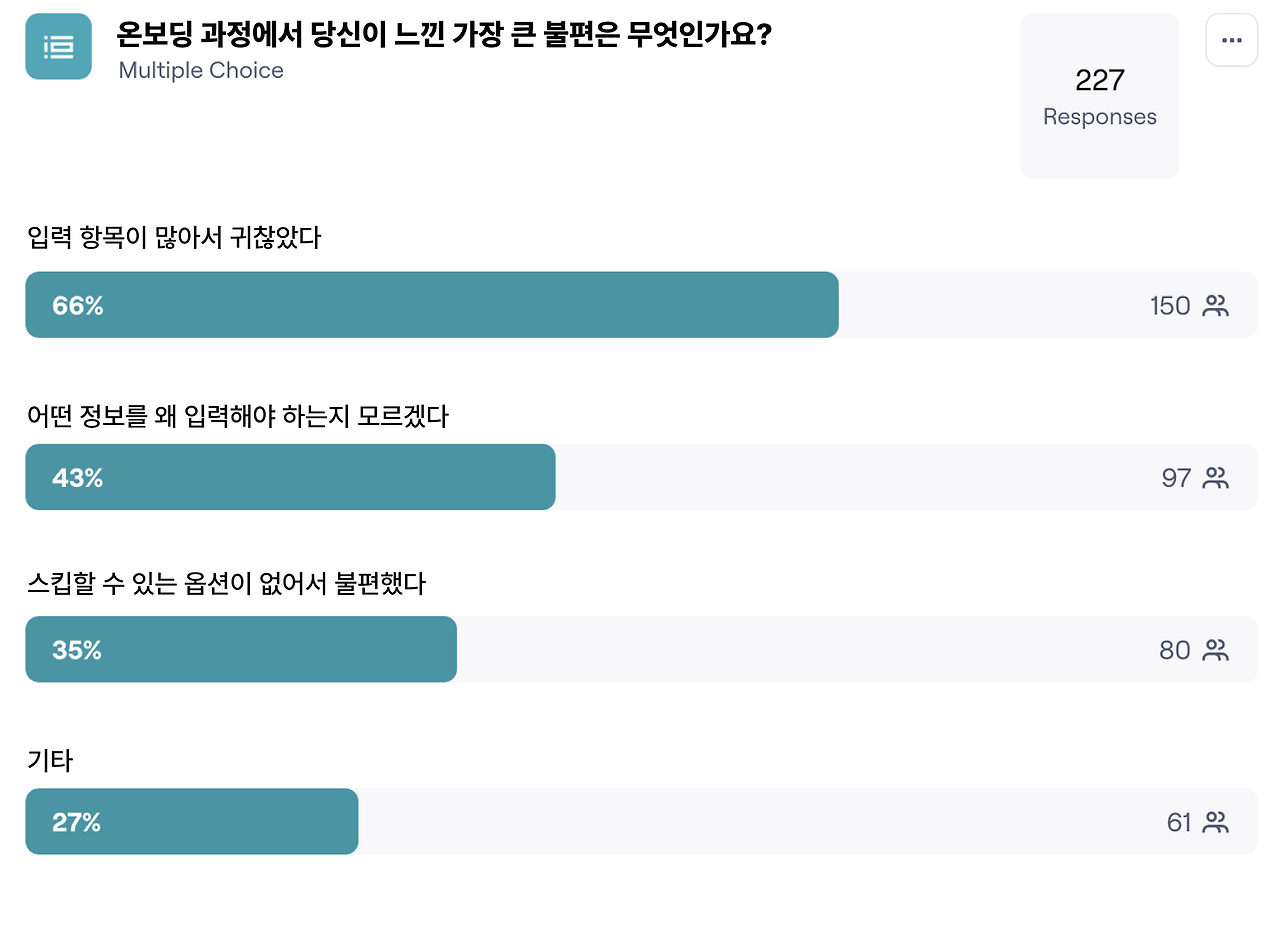Click the 61 respondent count
1280x926 pixels.
pyautogui.click(x=1179, y=823)
